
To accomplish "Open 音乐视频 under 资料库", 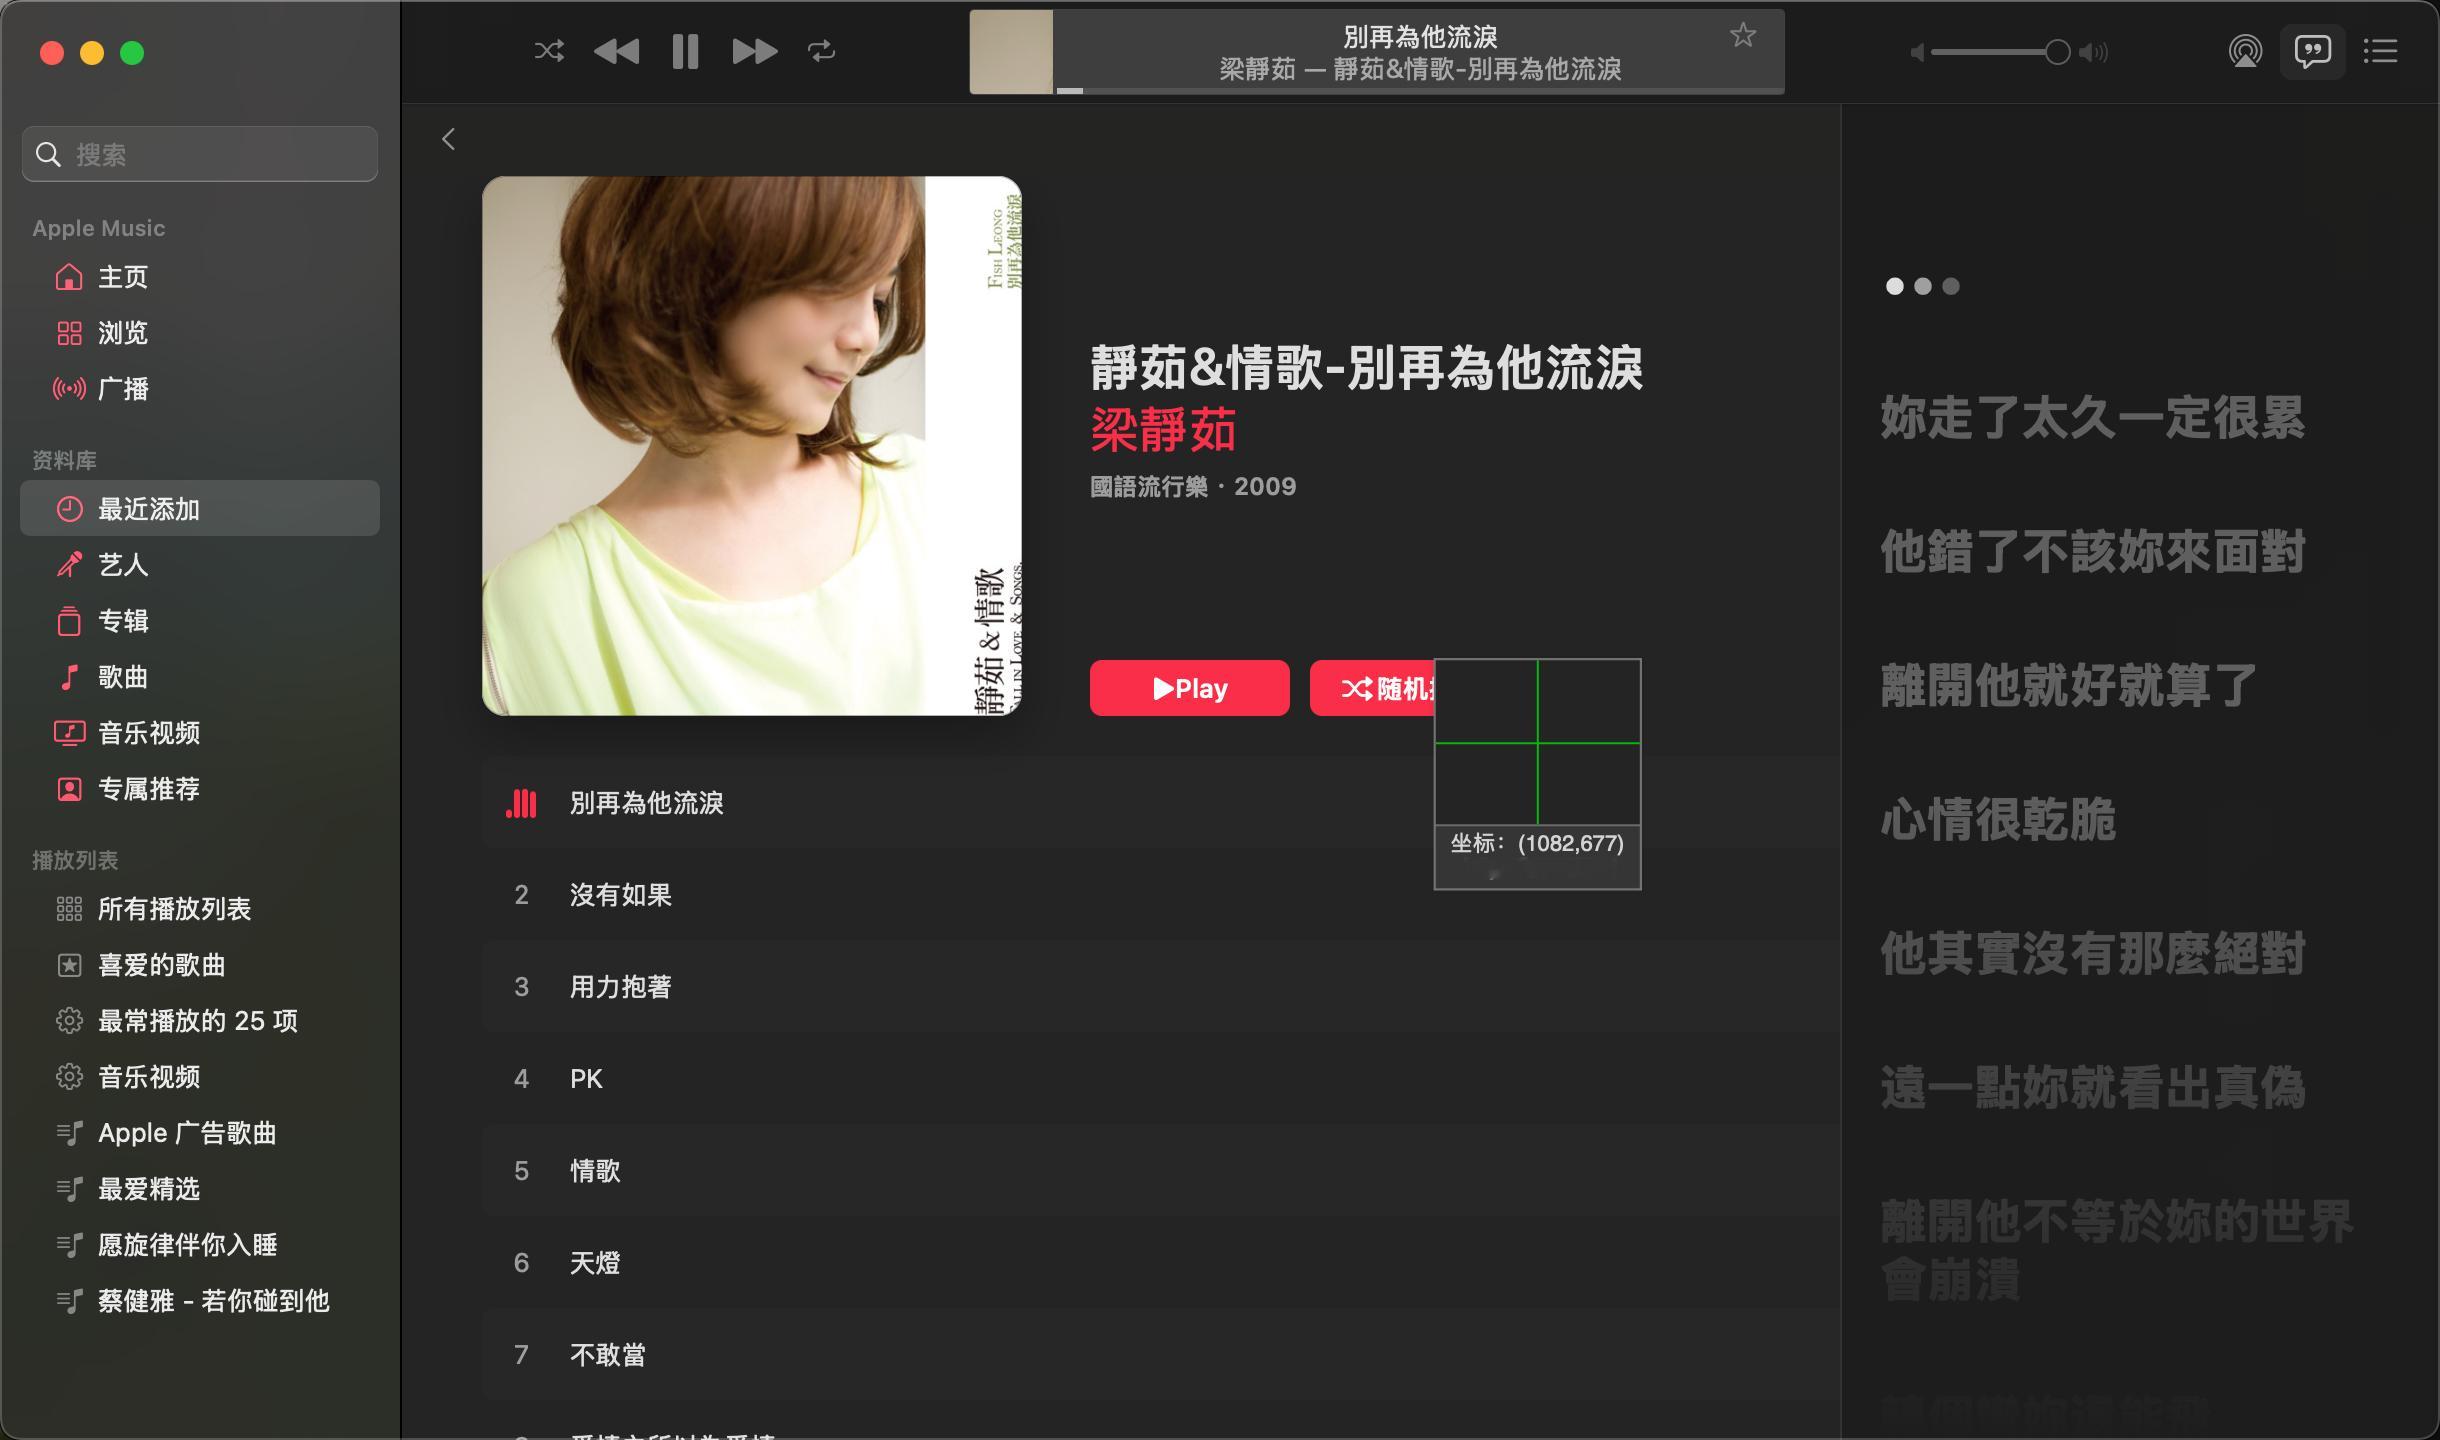I will click(200, 733).
